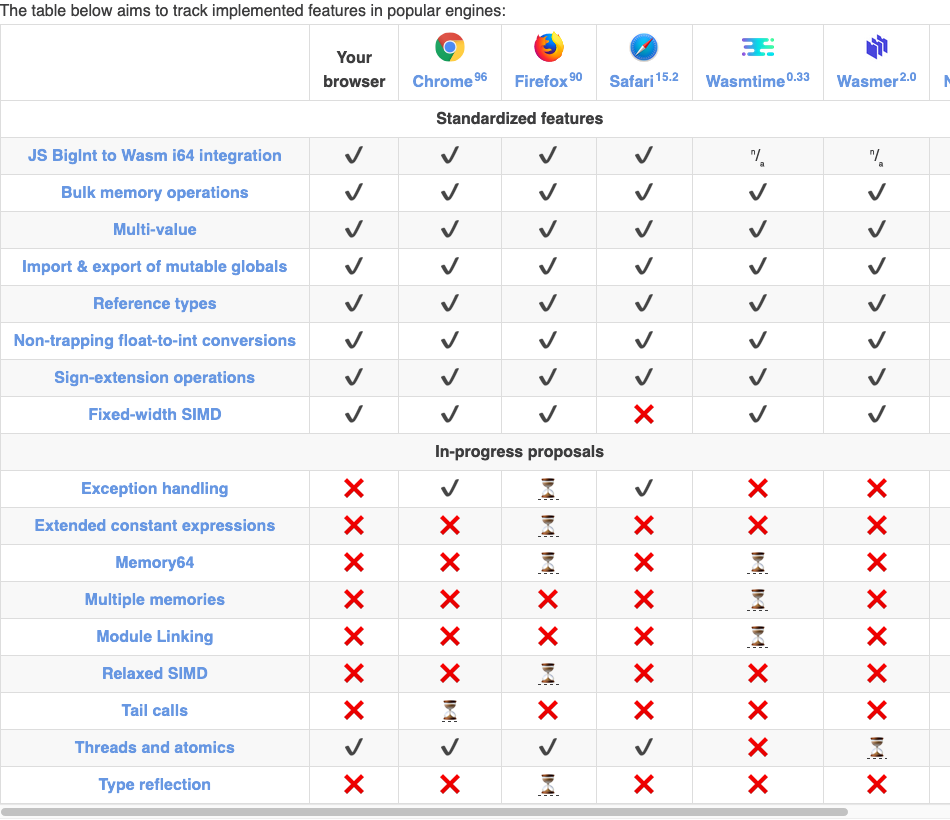This screenshot has height=820, width=950.
Task: Click Wasmtime hourglass icon for Memory64
Action: 758,562
